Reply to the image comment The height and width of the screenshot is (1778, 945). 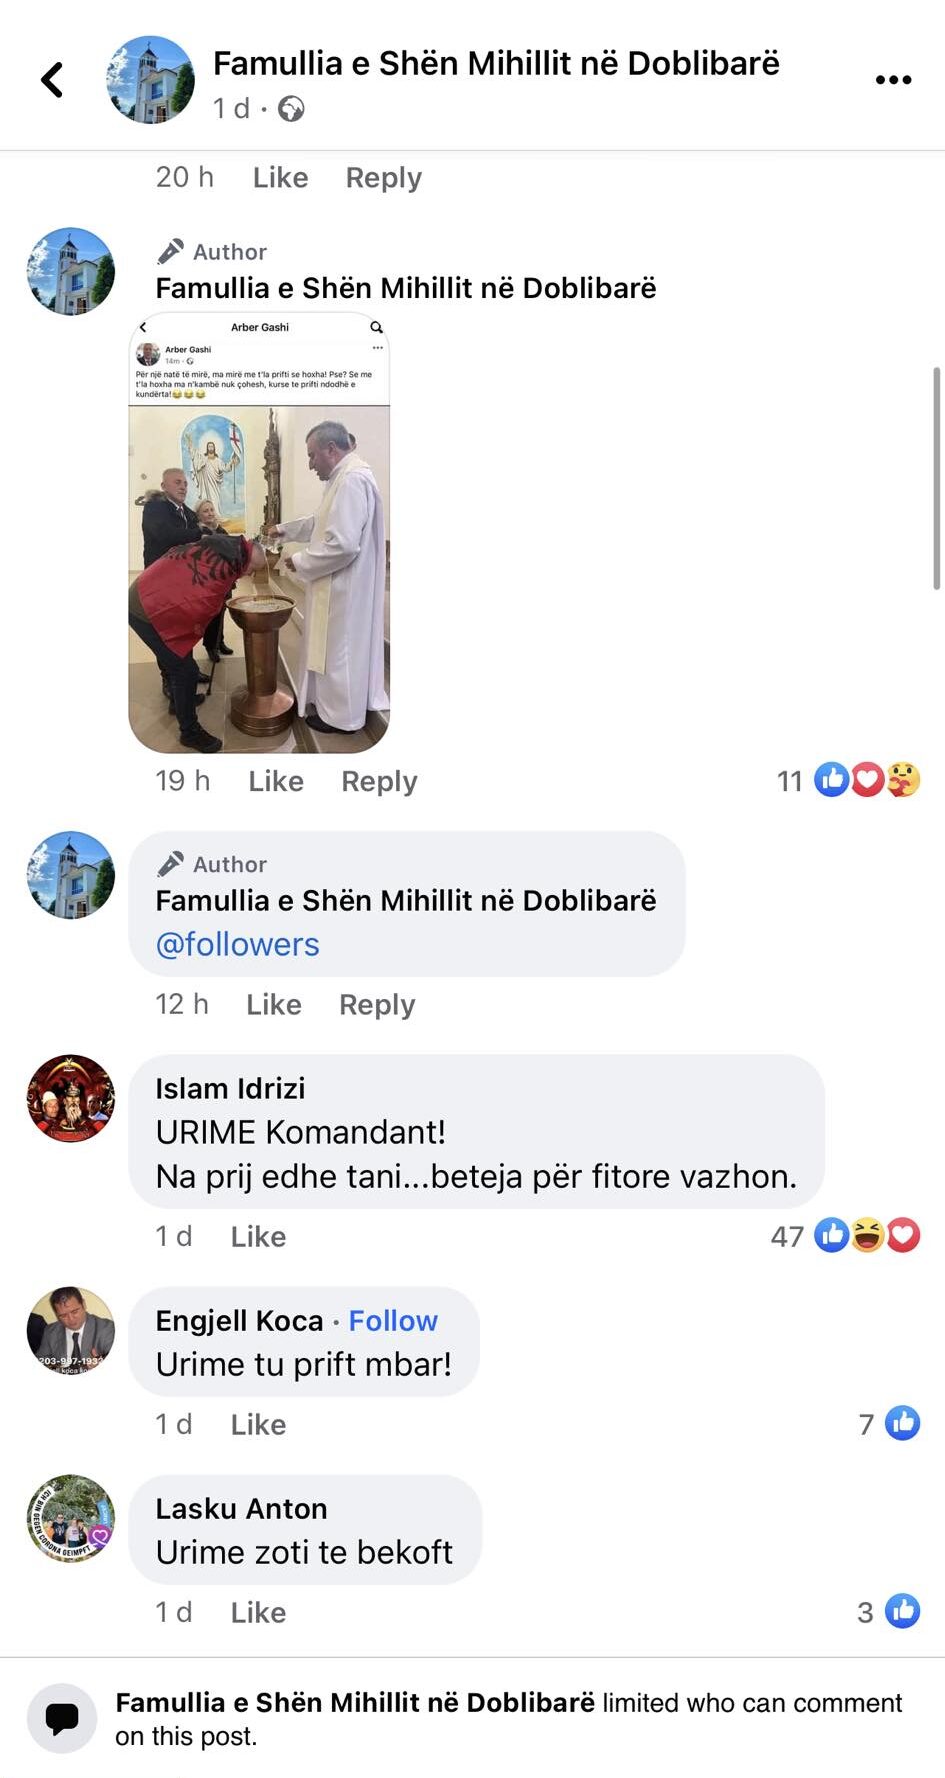pos(379,781)
